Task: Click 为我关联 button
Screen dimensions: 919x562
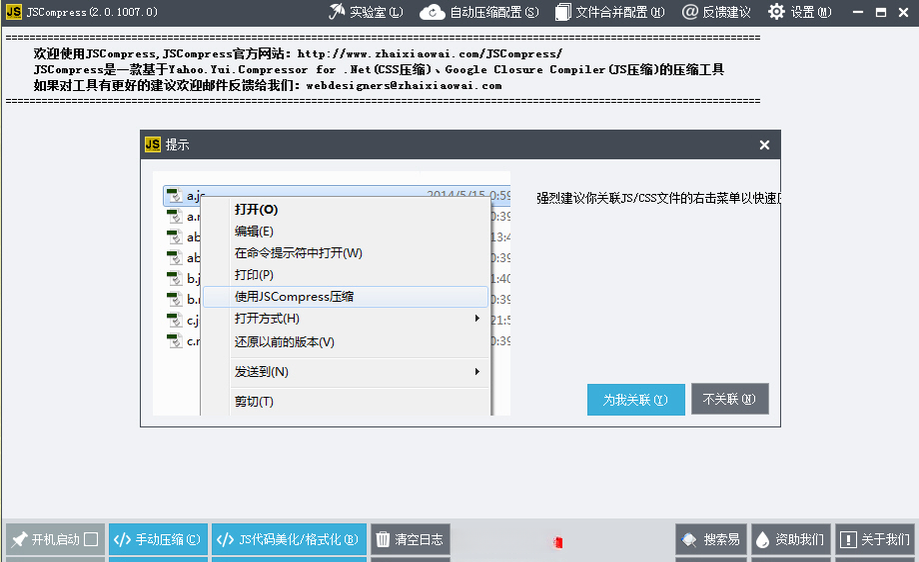Action: pos(636,400)
